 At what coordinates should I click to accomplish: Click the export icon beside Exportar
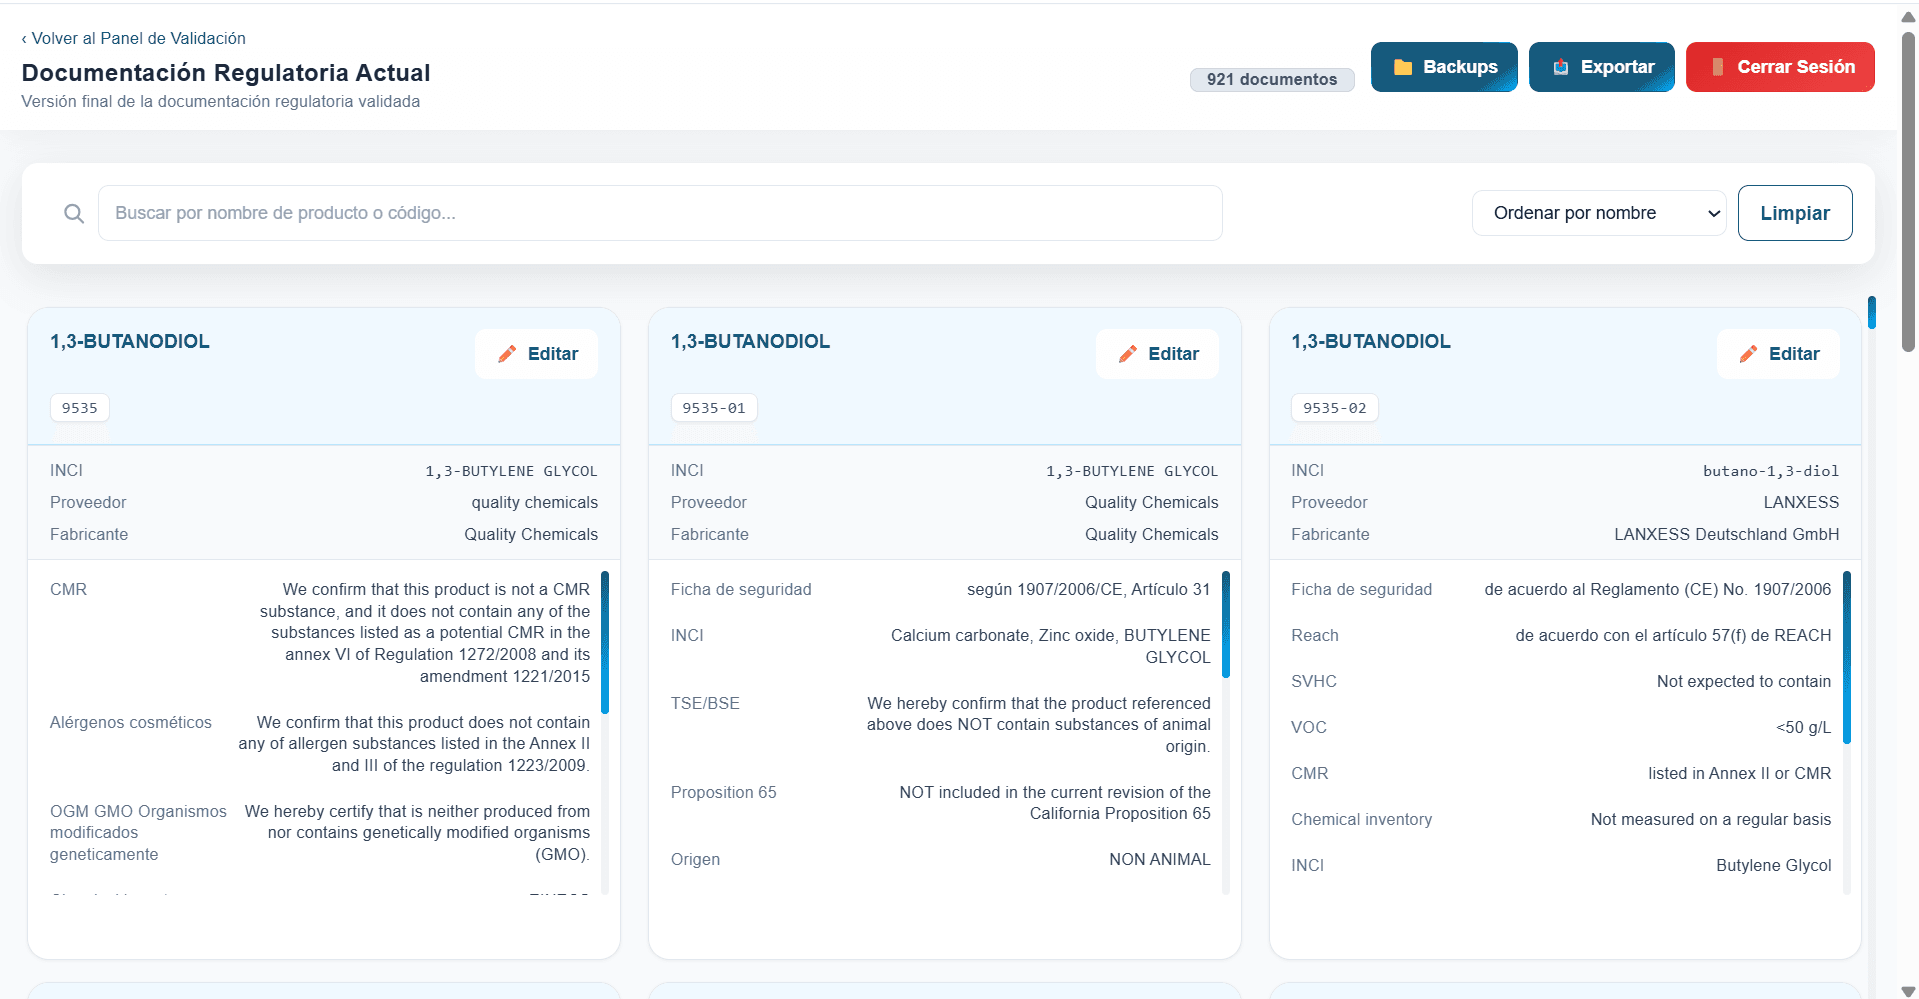click(1560, 67)
